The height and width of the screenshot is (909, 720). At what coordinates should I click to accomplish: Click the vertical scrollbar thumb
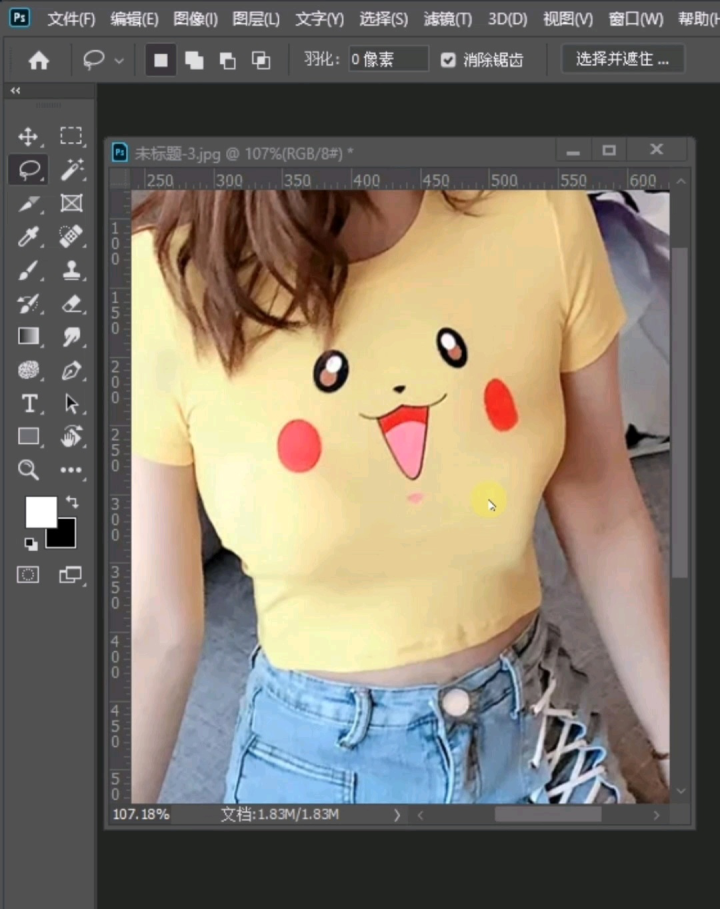coord(681,413)
